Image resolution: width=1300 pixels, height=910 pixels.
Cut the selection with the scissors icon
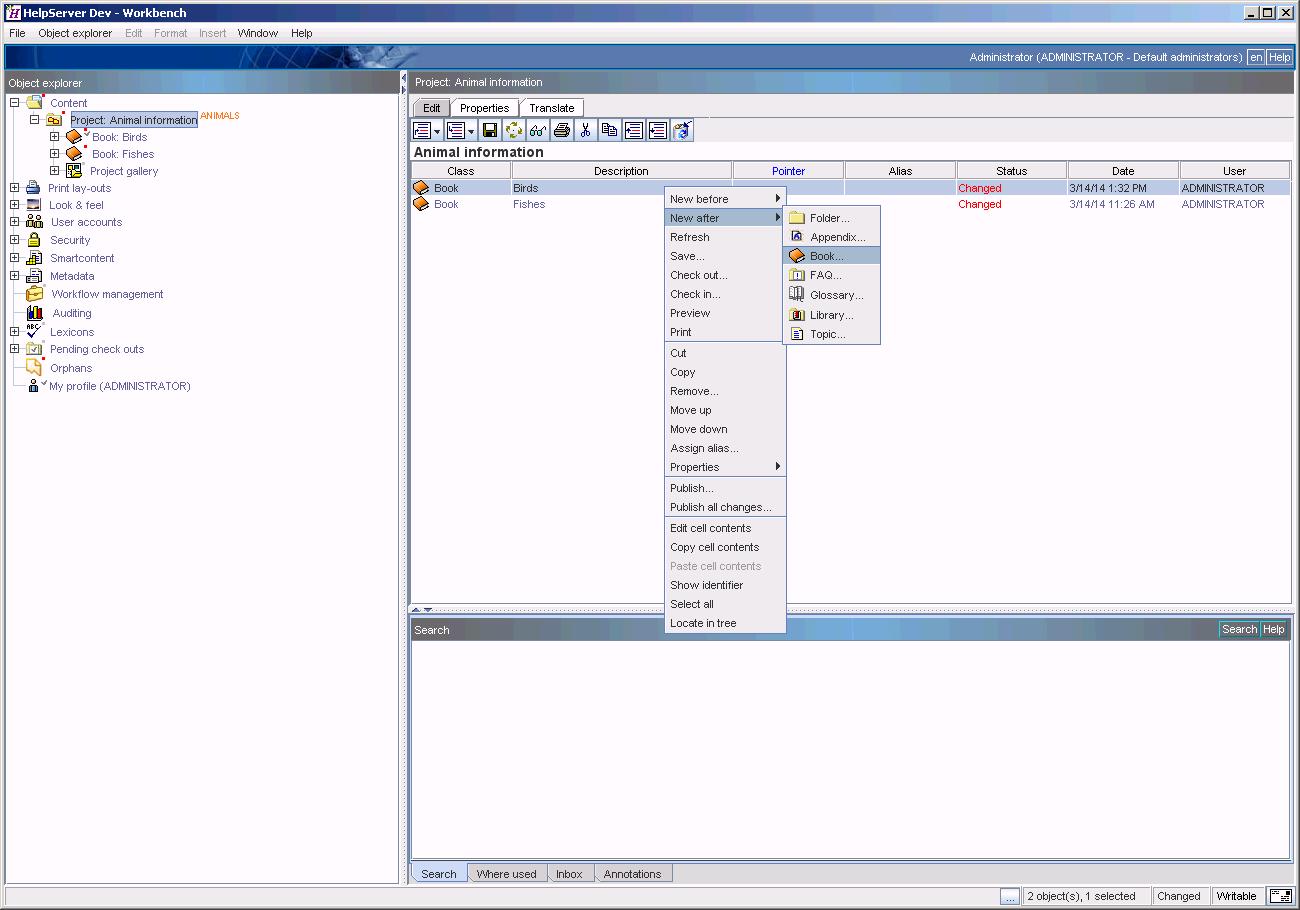[585, 130]
